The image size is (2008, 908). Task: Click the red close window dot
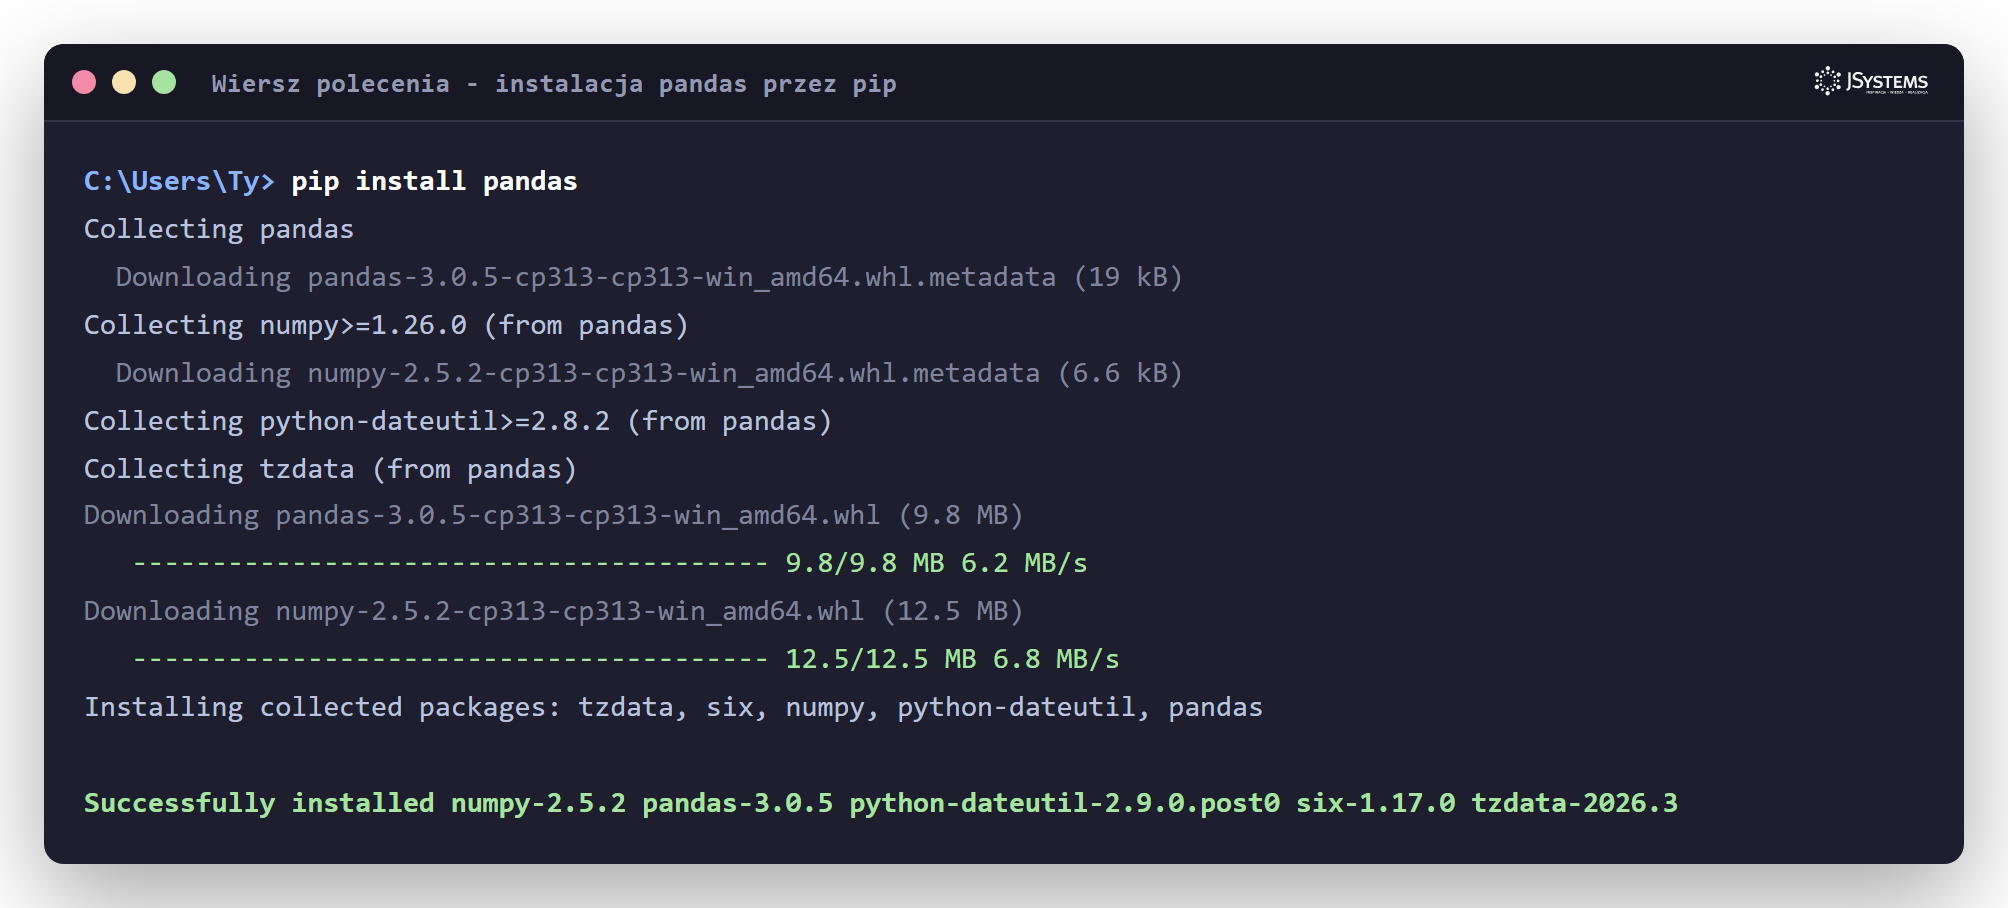pyautogui.click(x=84, y=82)
